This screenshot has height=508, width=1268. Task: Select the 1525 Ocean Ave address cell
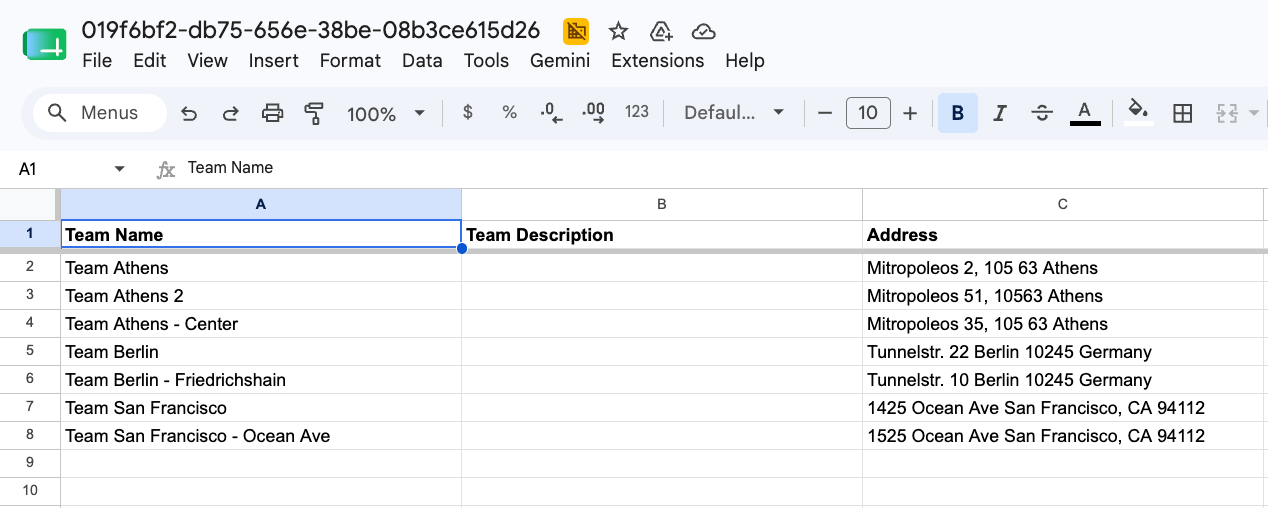[x=1063, y=436]
